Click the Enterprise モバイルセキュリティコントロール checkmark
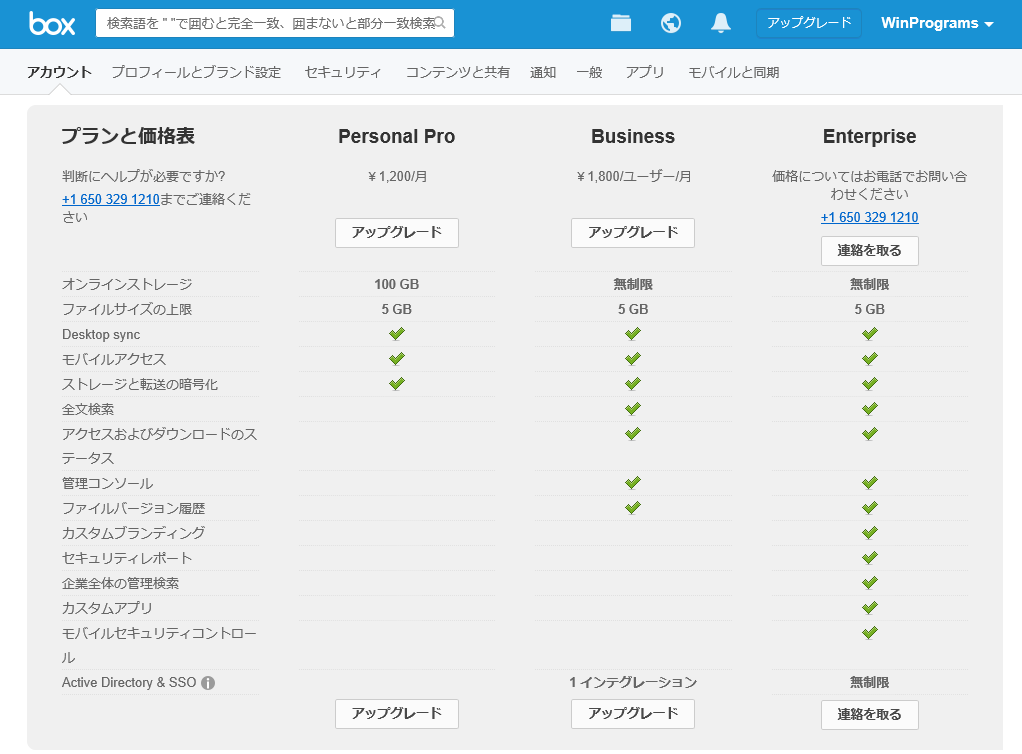The image size is (1022, 754). point(869,632)
